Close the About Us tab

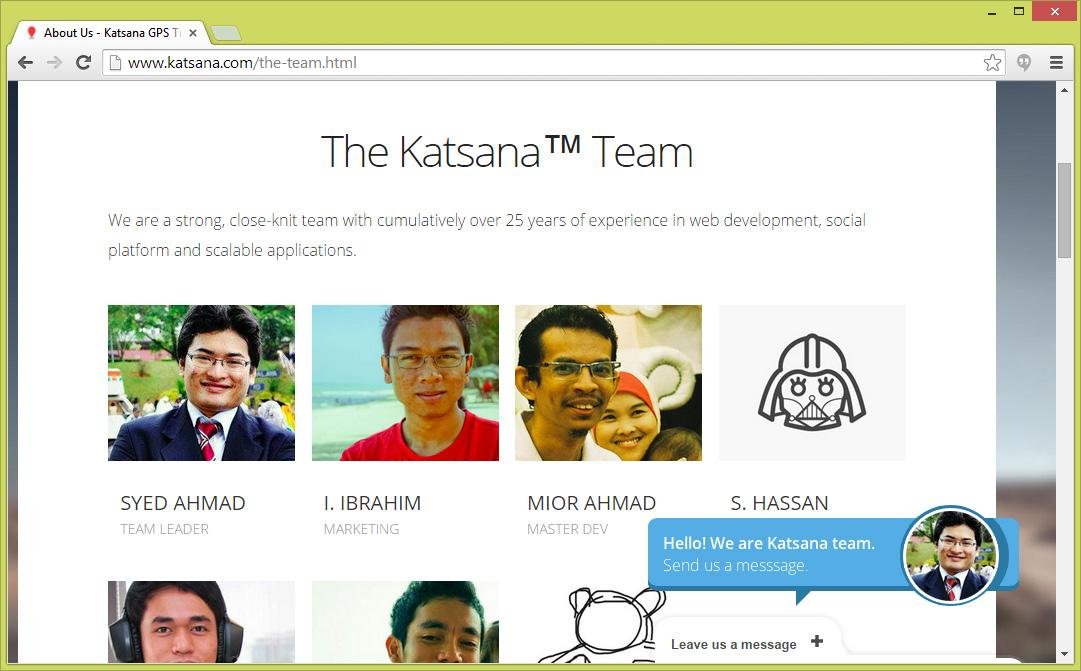point(193,33)
